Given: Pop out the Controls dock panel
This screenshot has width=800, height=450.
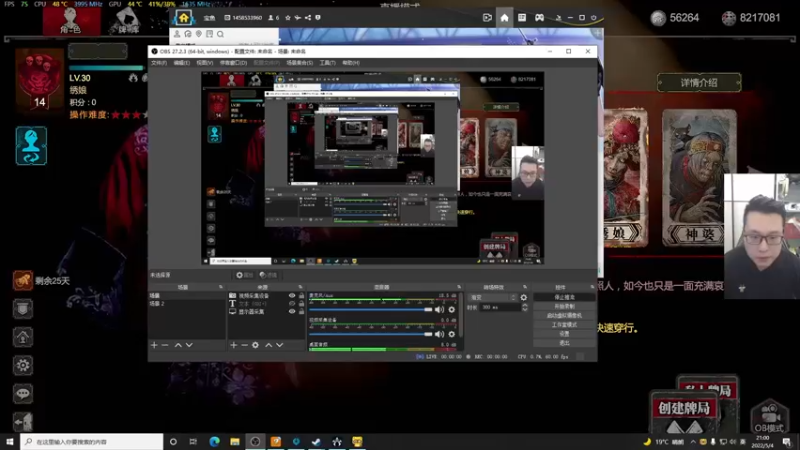Looking at the screenshot, I should pyautogui.click(x=592, y=287).
